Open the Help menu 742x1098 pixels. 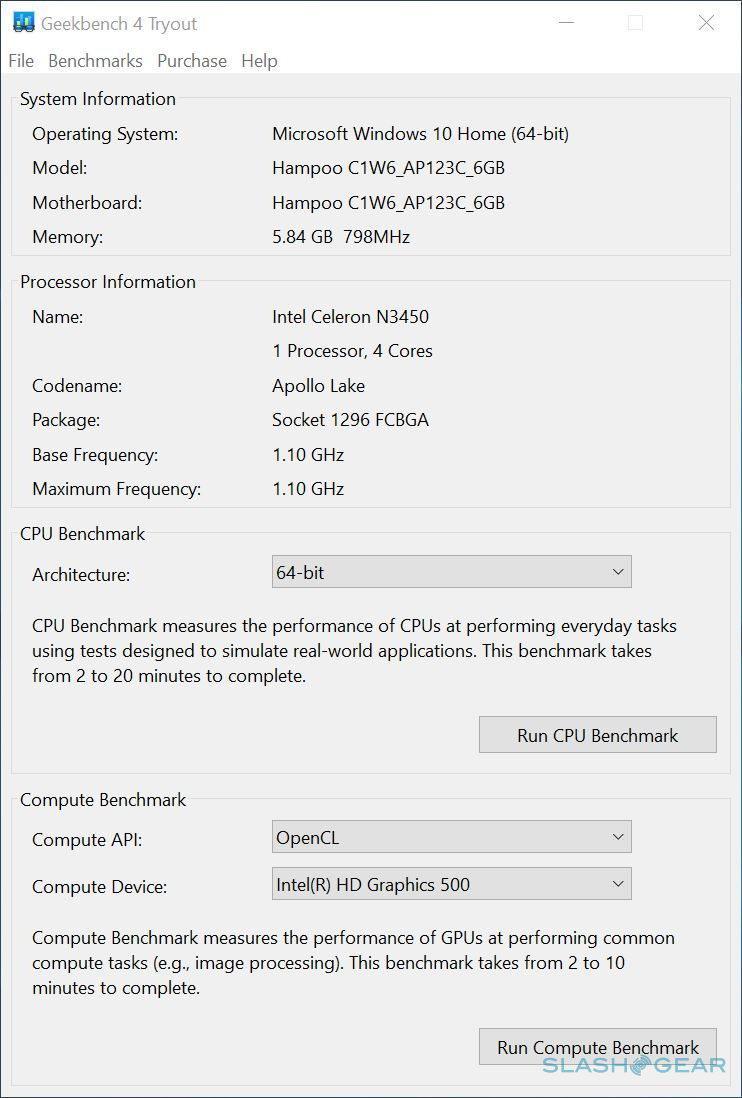(x=259, y=61)
